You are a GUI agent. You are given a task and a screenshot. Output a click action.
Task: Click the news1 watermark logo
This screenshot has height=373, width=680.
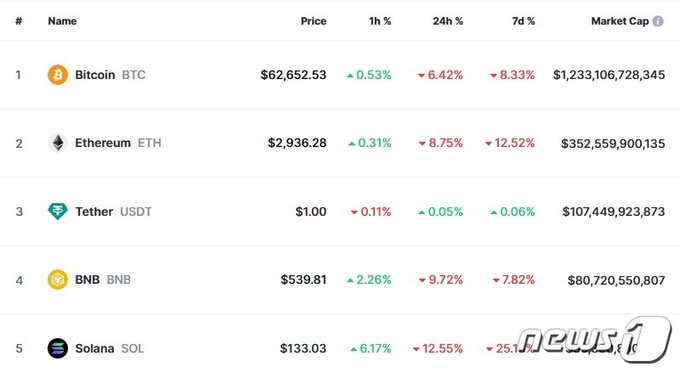pyautogui.click(x=595, y=339)
